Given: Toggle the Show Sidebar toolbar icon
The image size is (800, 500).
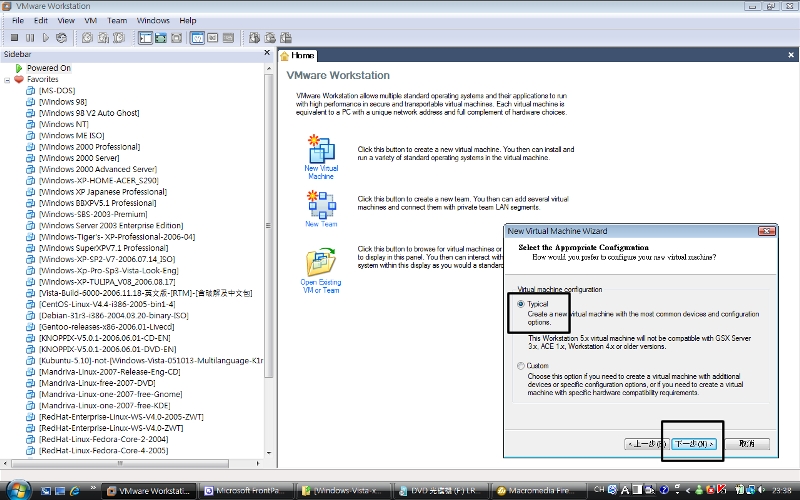Looking at the screenshot, I should point(145,38).
